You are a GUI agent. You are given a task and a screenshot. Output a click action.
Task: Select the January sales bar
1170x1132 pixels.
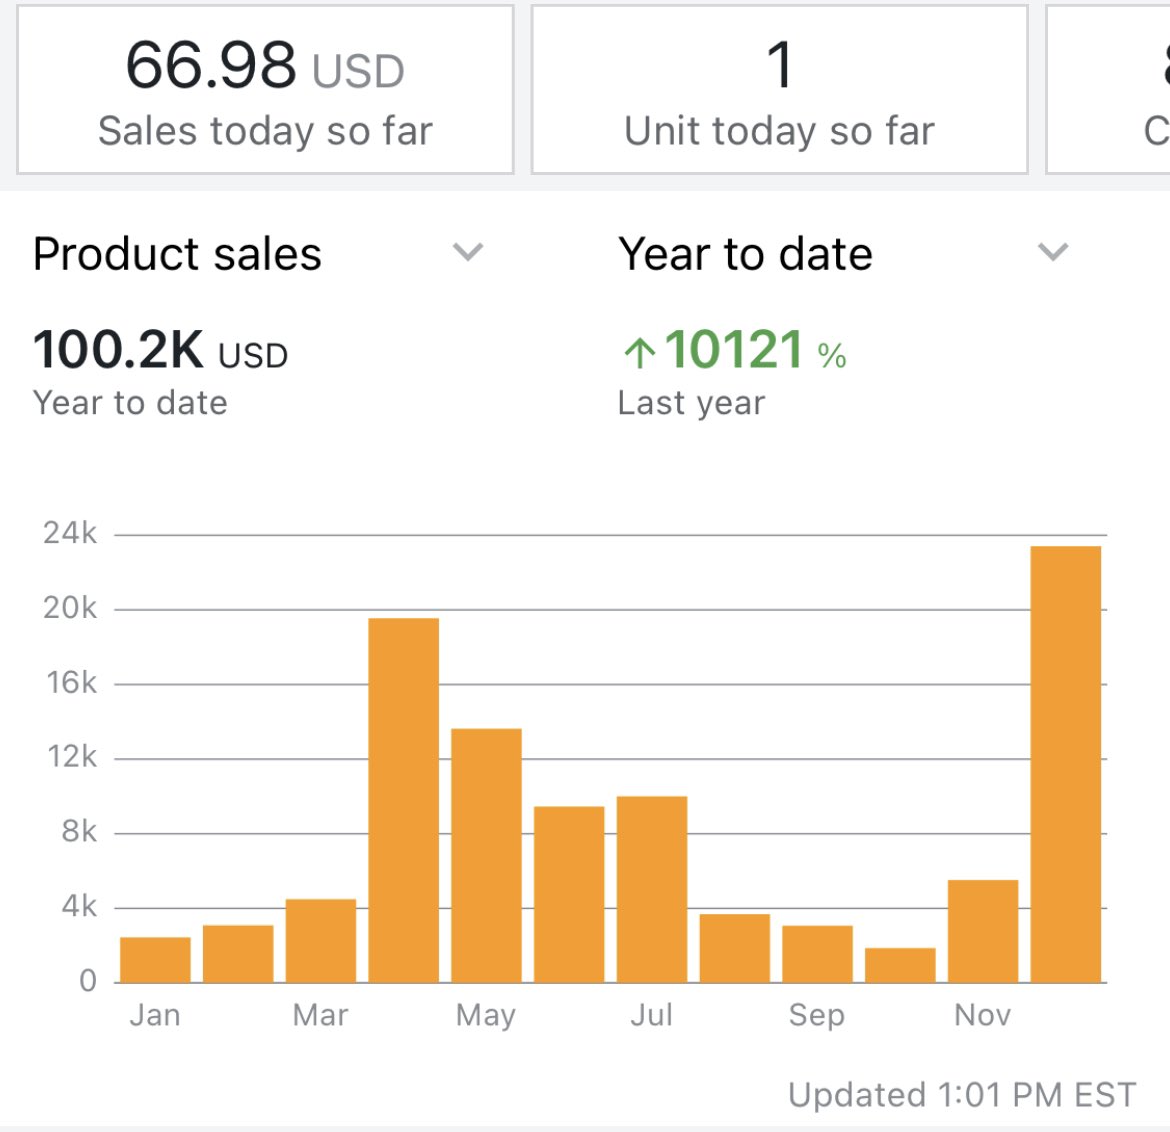tap(155, 960)
